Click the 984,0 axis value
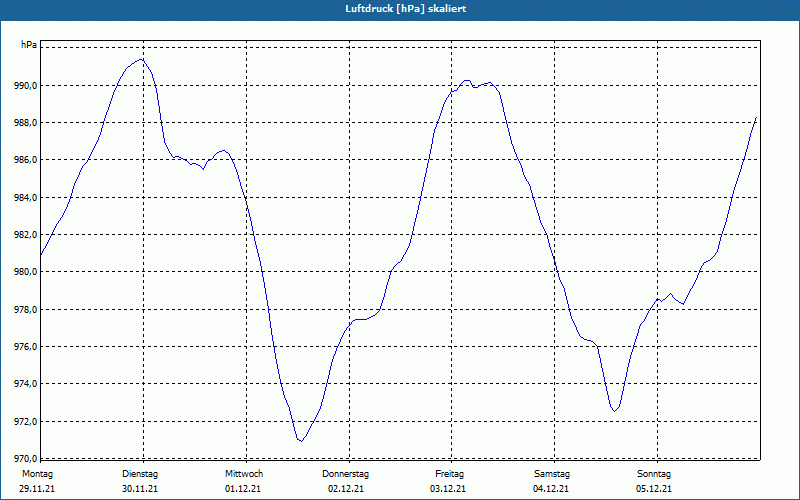Image resolution: width=800 pixels, height=500 pixels. click(x=26, y=198)
